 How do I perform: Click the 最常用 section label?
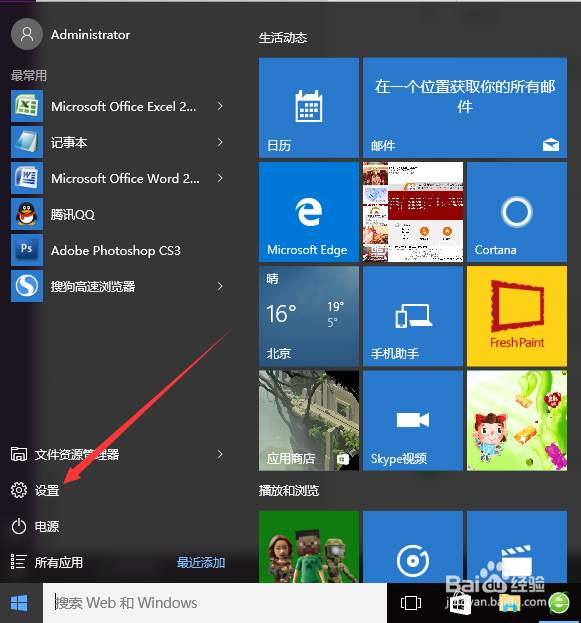click(29, 75)
